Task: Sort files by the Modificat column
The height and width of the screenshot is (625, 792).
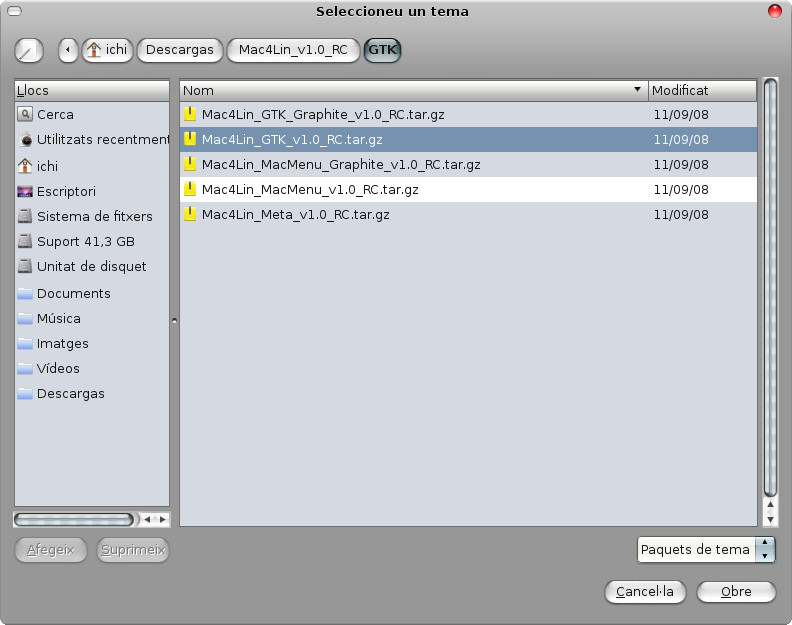Action: (x=702, y=90)
